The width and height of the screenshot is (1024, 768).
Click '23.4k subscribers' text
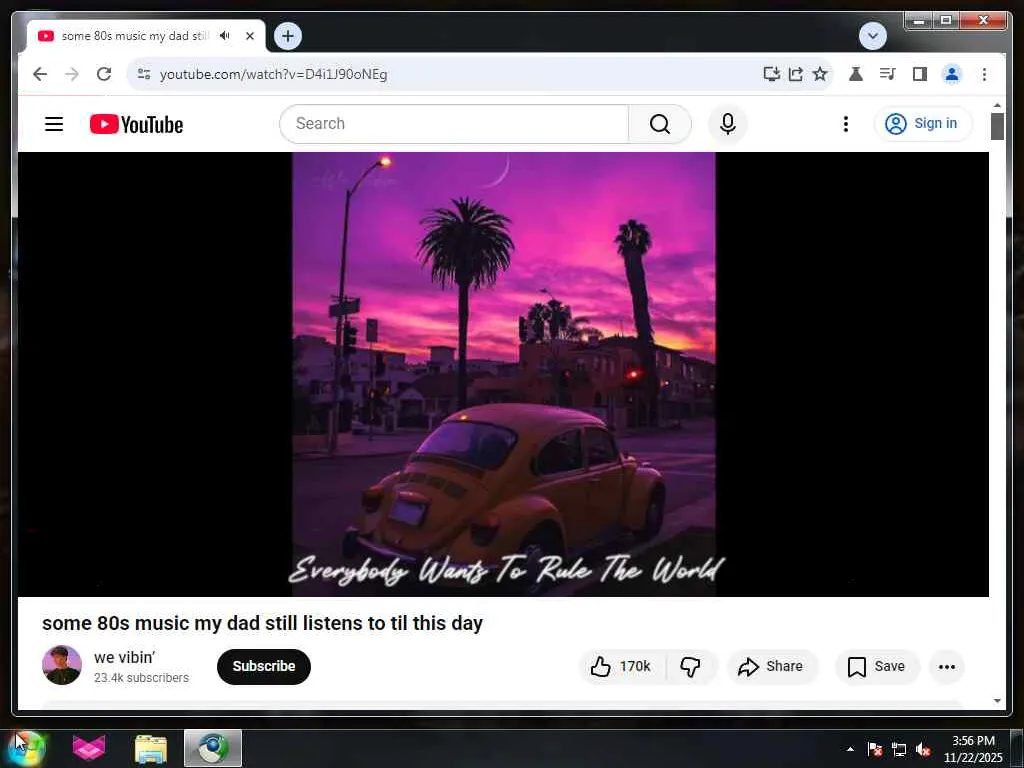(141, 678)
